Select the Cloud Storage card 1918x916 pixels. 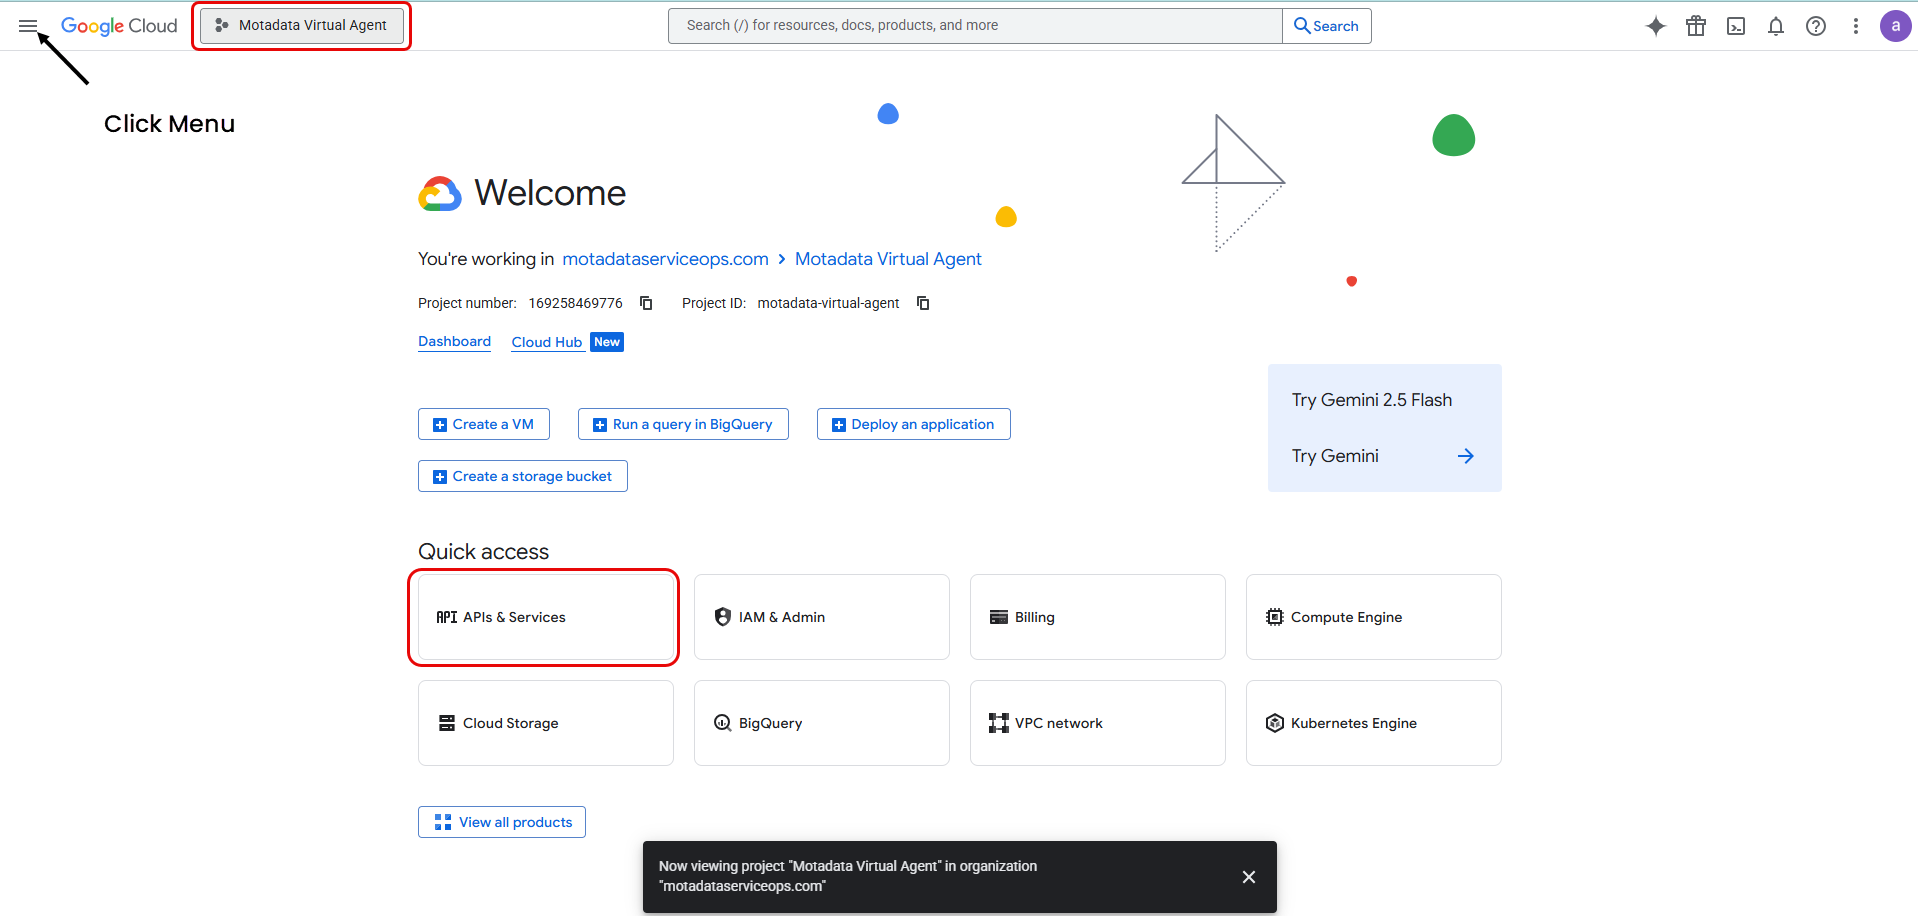click(545, 722)
